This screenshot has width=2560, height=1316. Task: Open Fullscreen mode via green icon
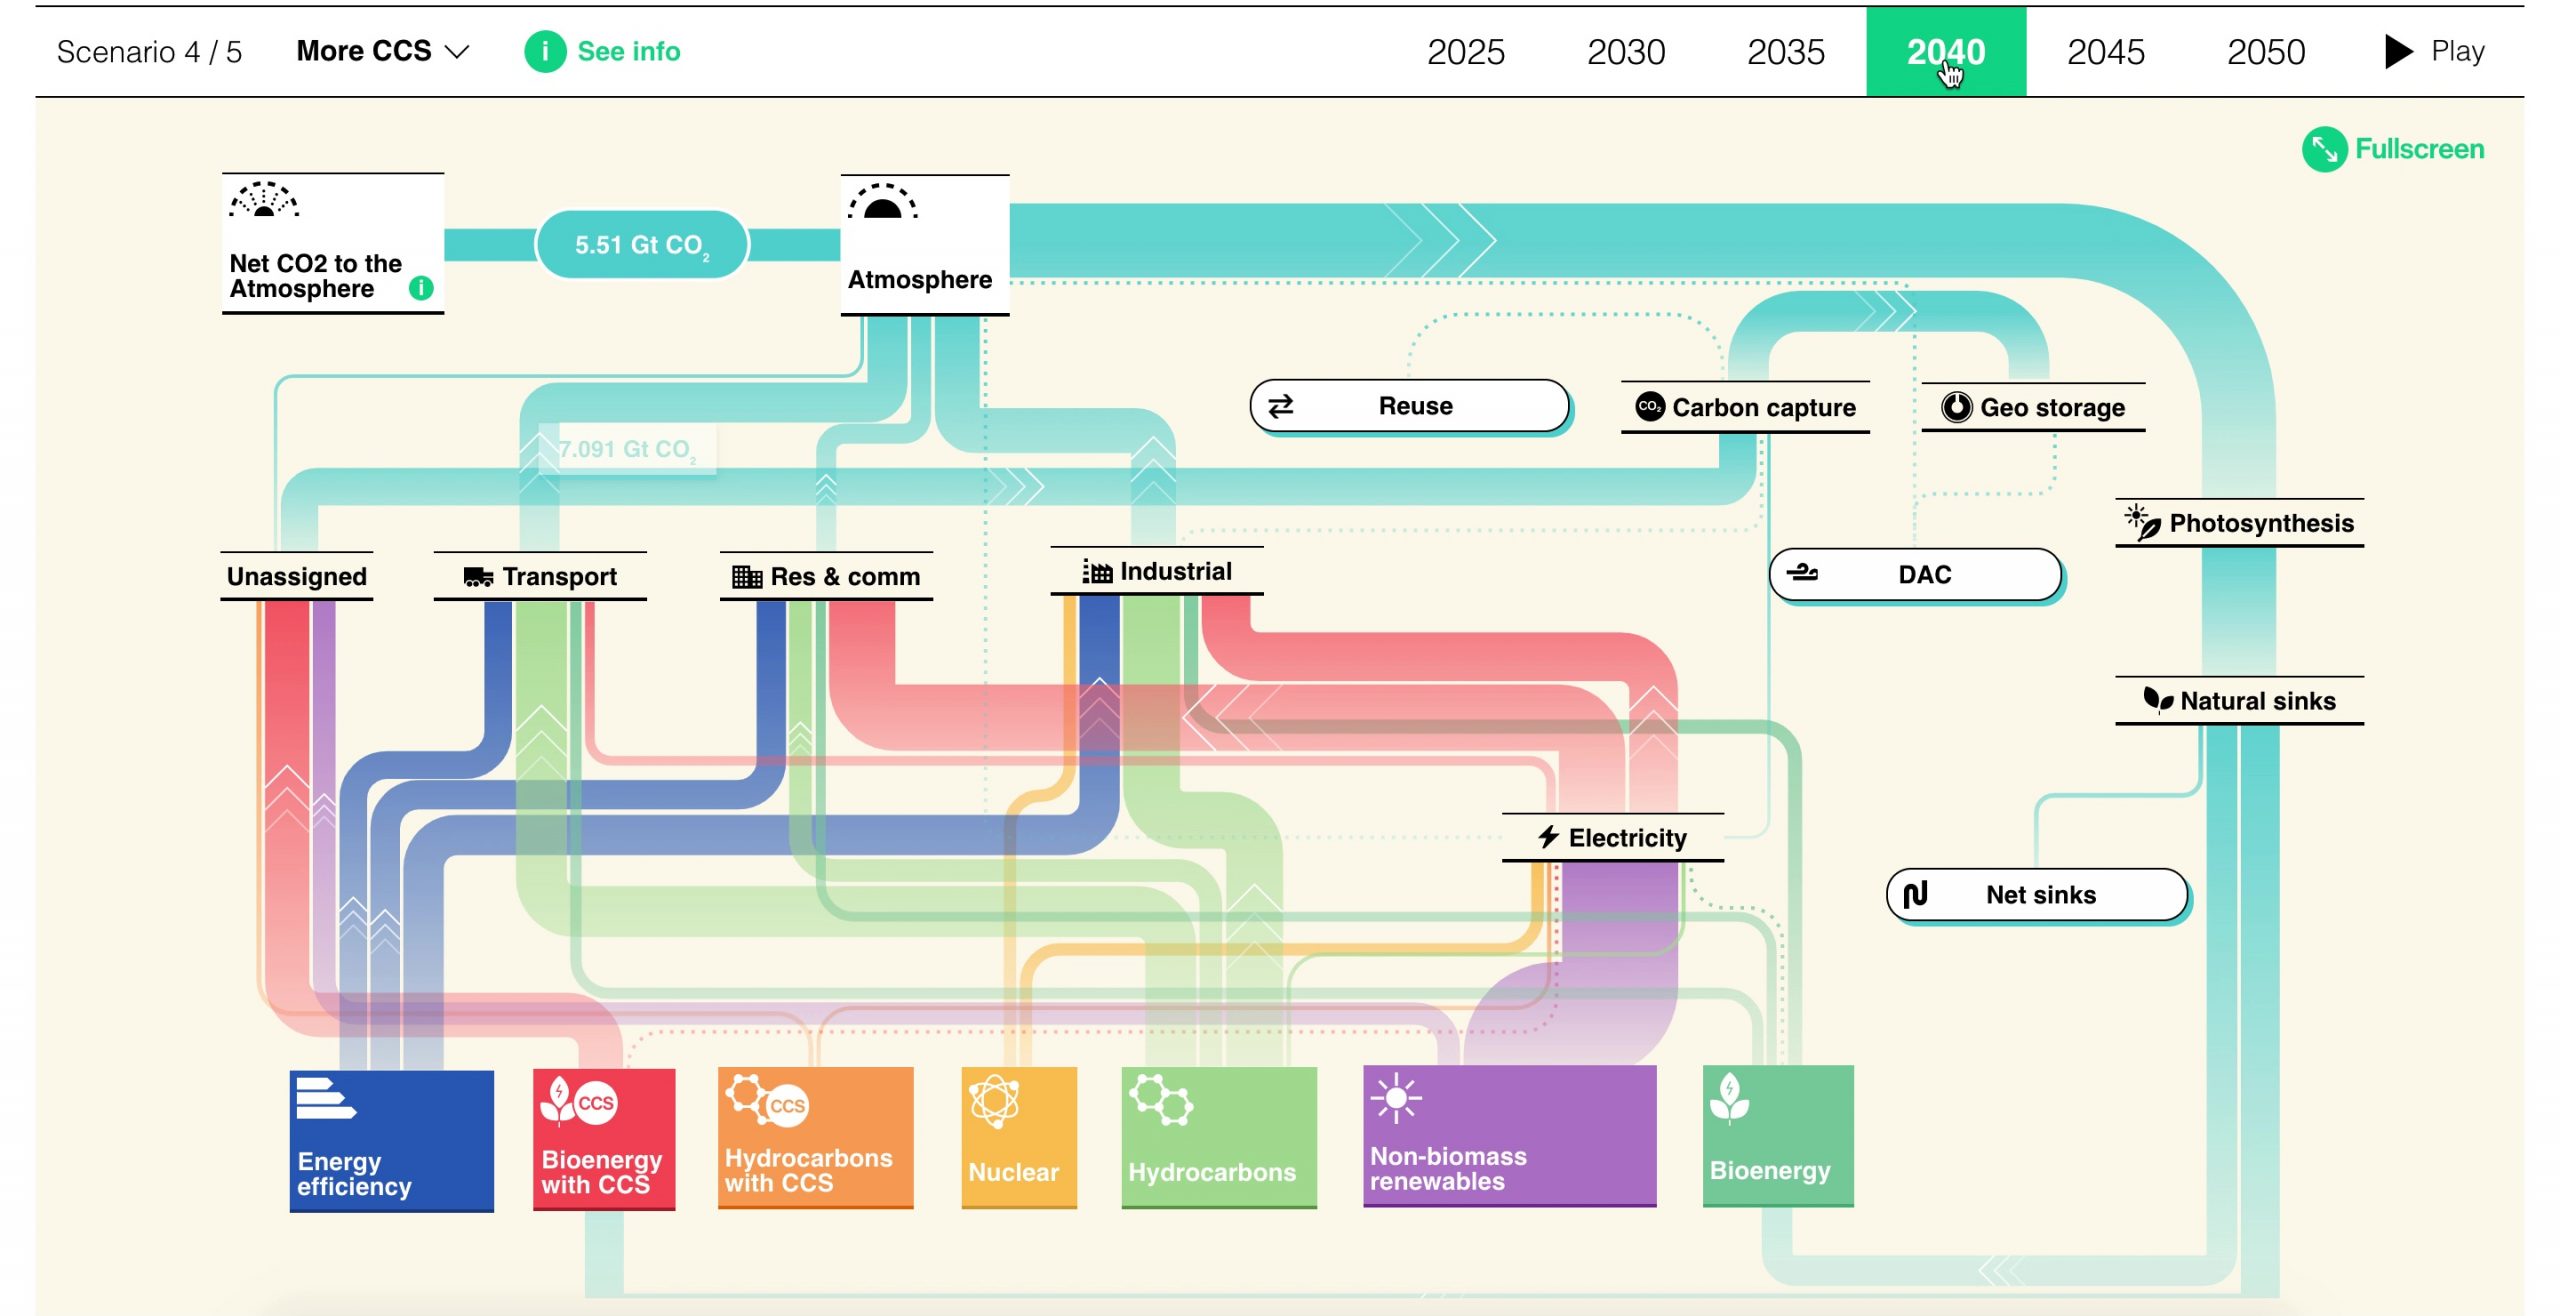tap(2324, 150)
